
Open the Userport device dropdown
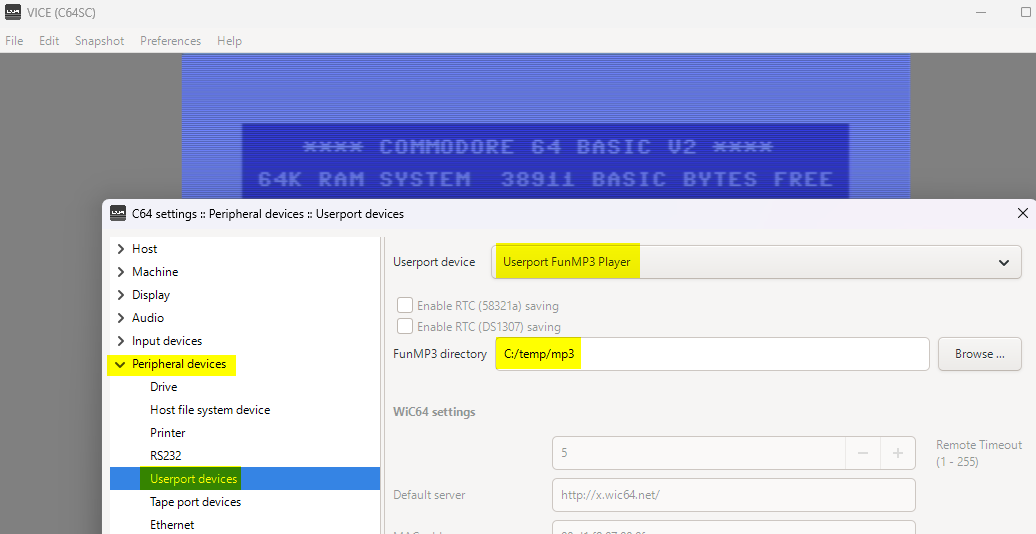tap(756, 262)
